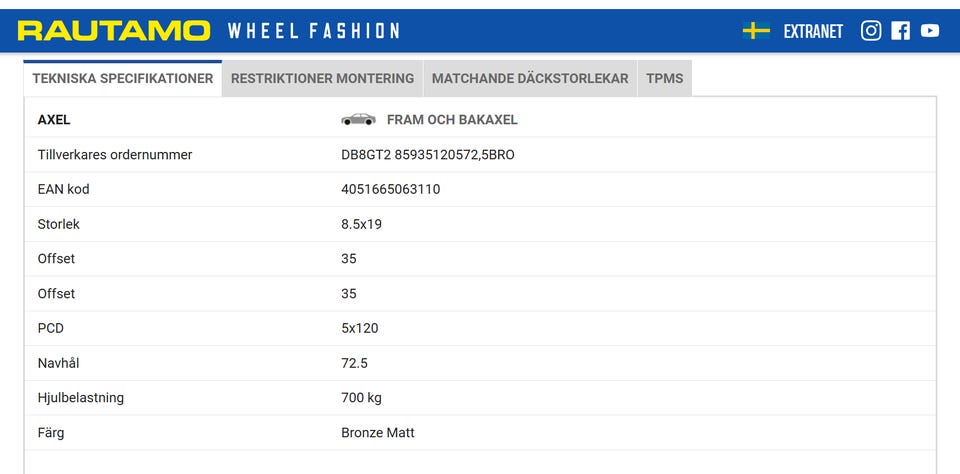This screenshot has height=474, width=960.
Task: Open the Matchande Däckstorlekar tab
Action: [530, 78]
